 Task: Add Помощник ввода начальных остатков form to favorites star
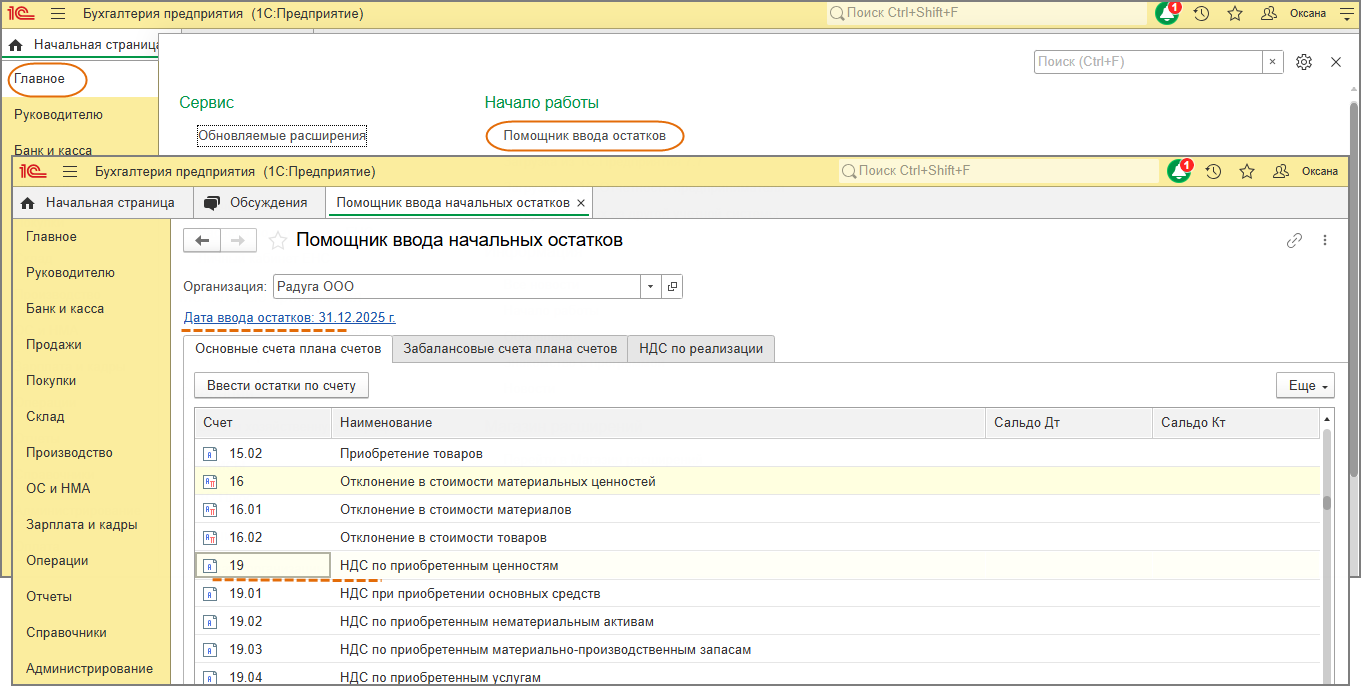278,240
